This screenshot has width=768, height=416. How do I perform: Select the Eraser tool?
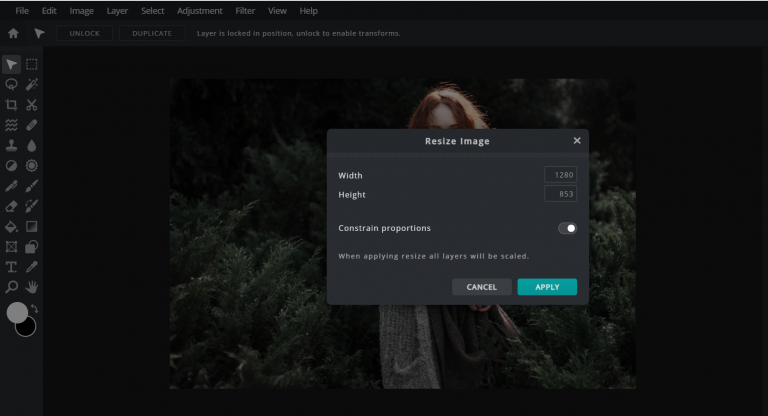coord(11,206)
